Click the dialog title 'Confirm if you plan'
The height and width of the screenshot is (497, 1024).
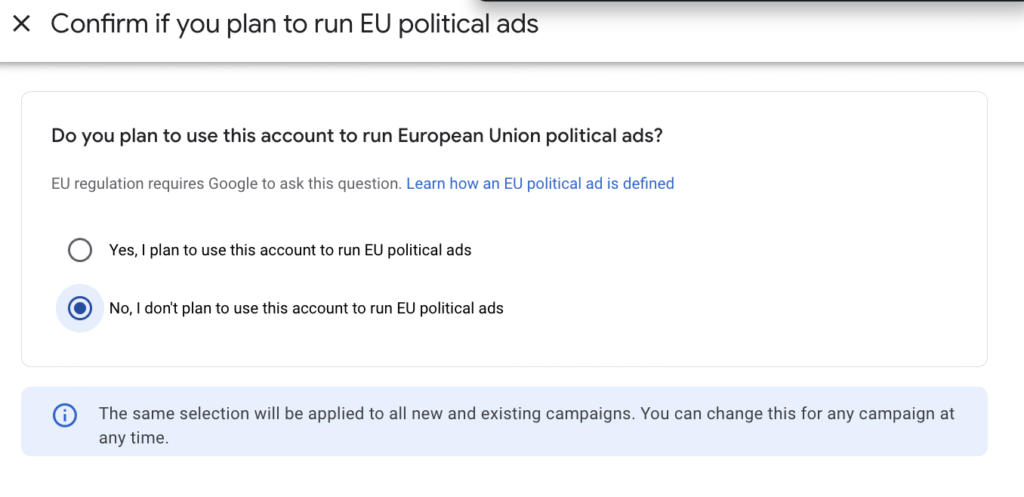click(294, 24)
